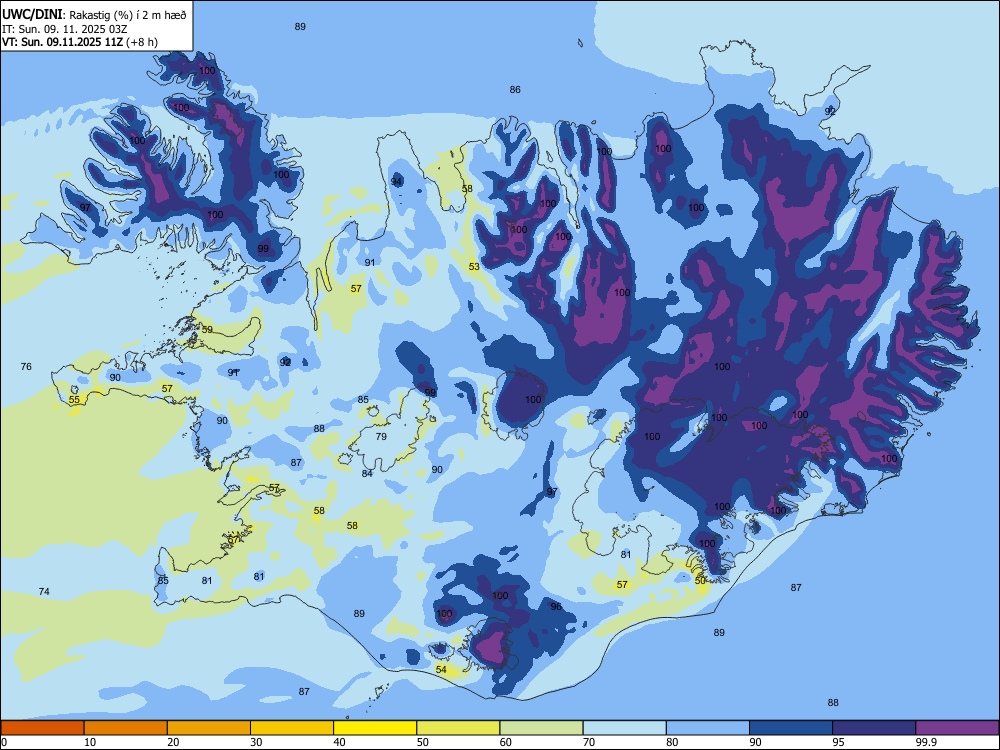The image size is (1000, 750).
Task: Click the pale yellow 50–60 legend swatch
Action: [x=459, y=728]
